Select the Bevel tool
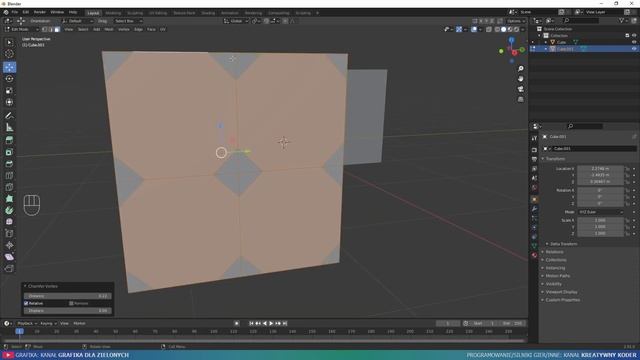The height and width of the screenshot is (360, 640). 9,164
